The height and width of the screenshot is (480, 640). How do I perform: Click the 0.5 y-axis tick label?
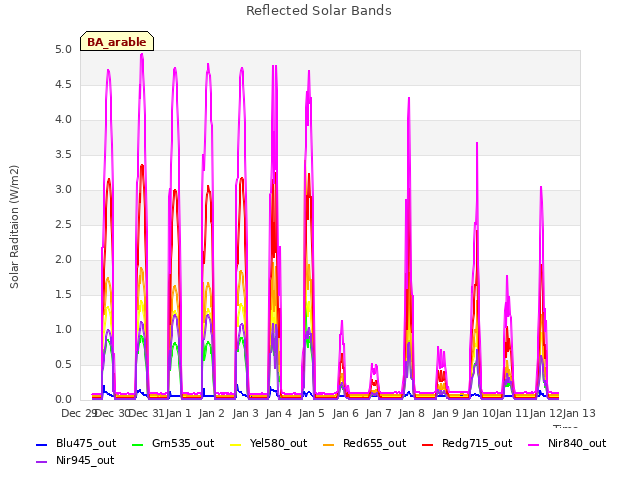pyautogui.click(x=63, y=364)
